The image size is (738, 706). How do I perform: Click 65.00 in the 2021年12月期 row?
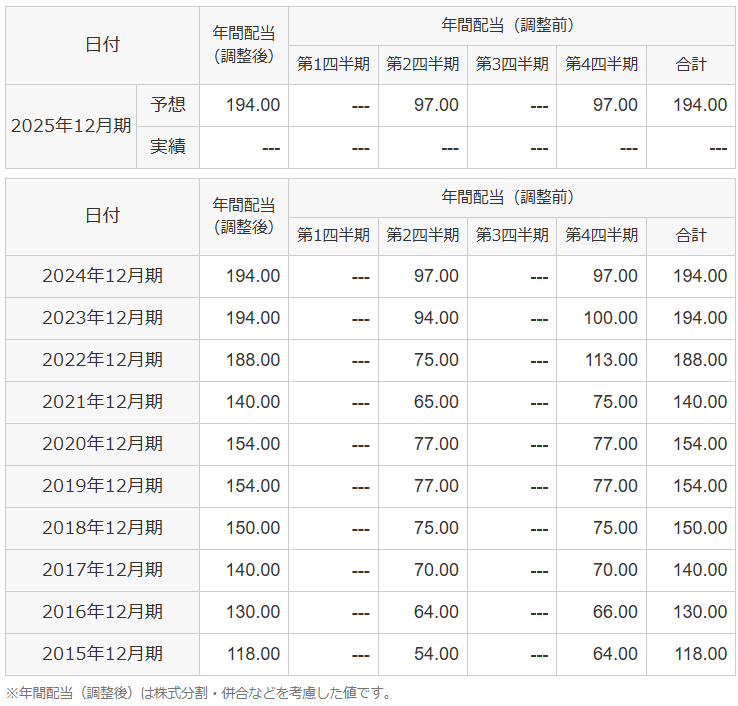click(x=436, y=402)
